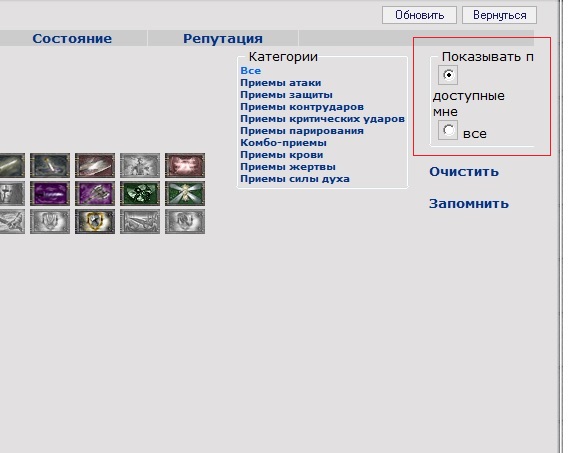Select the dagger skill icon on dark blue background
This screenshot has width=581, height=453.
click(x=50, y=165)
